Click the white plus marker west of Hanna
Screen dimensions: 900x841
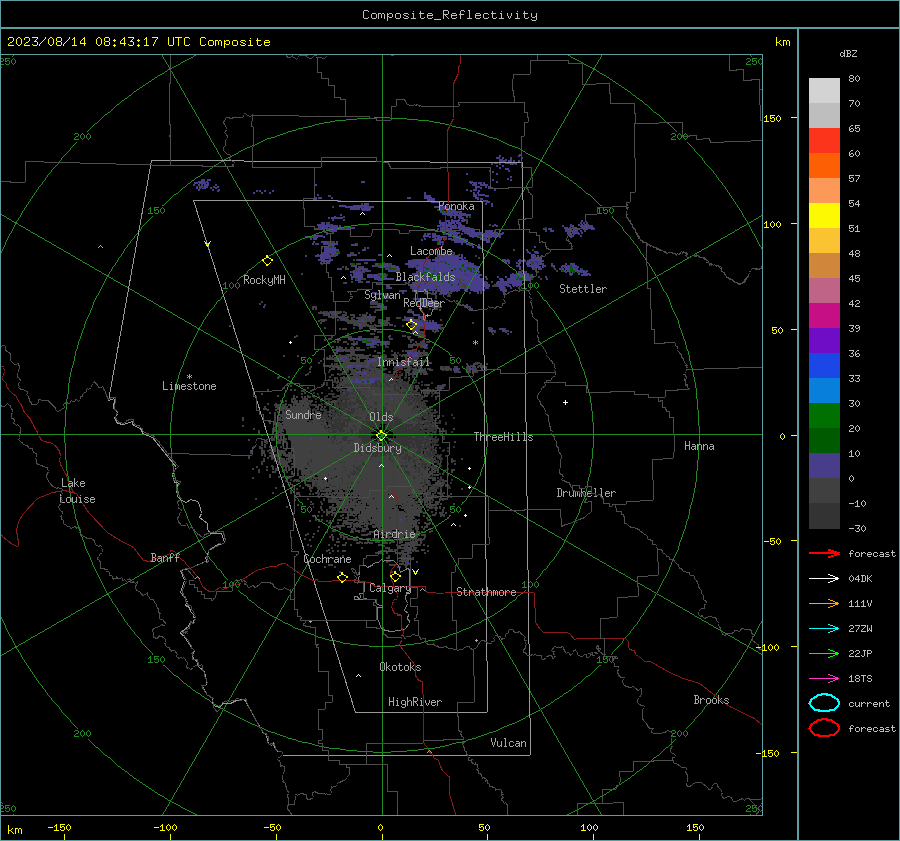coord(565,402)
